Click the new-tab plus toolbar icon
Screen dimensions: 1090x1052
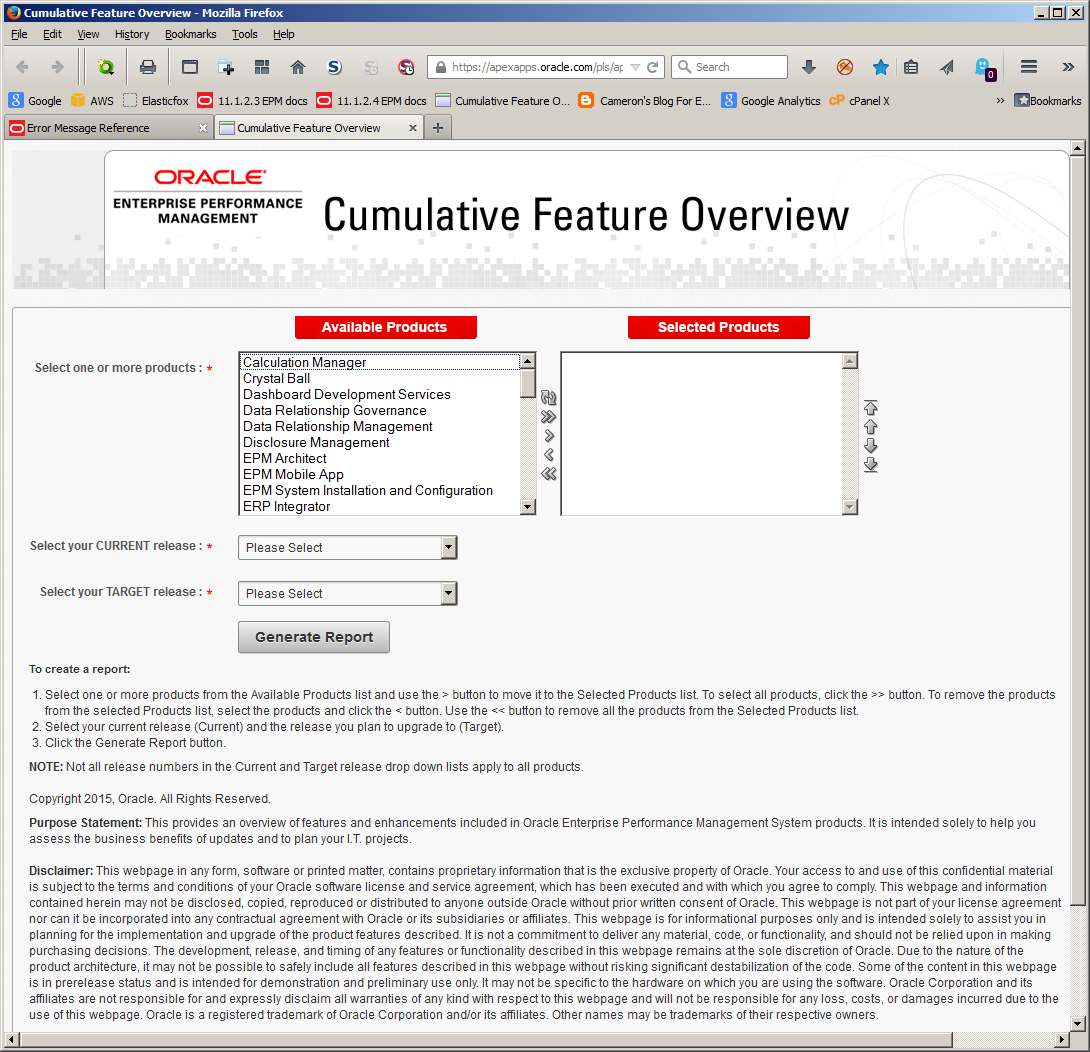(x=226, y=67)
